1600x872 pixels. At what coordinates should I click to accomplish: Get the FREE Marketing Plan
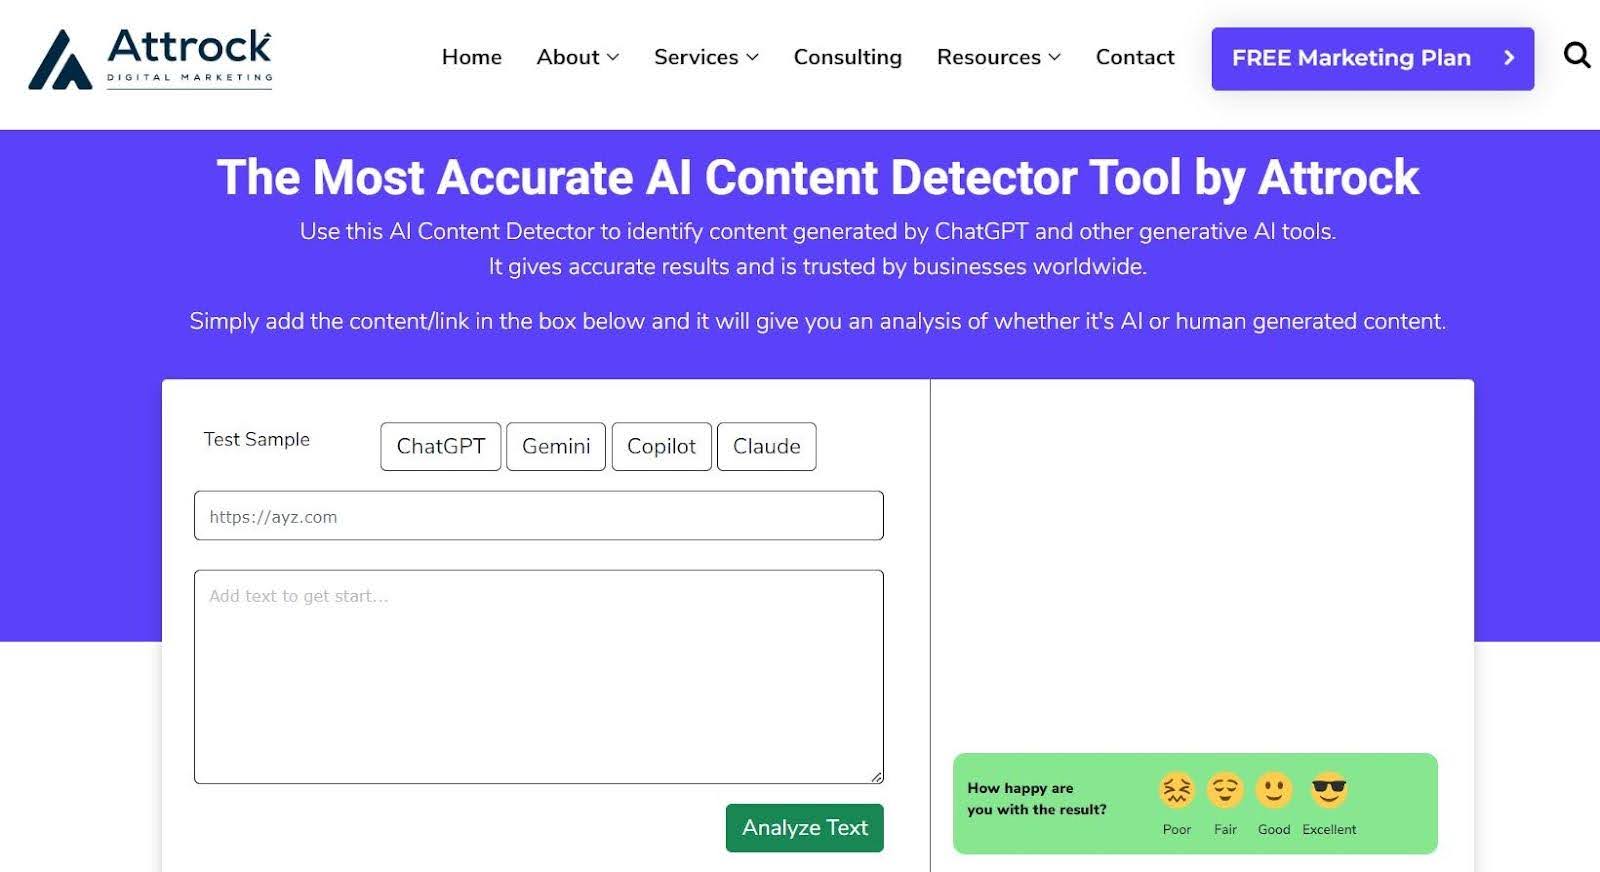tap(1373, 59)
